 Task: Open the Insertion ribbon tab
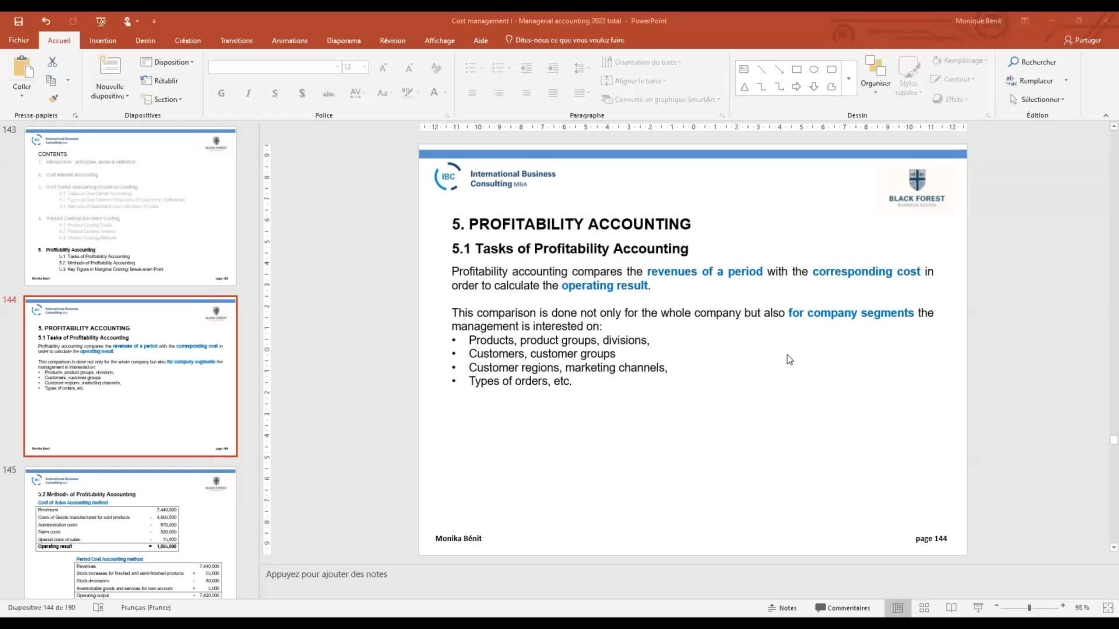[x=103, y=41]
